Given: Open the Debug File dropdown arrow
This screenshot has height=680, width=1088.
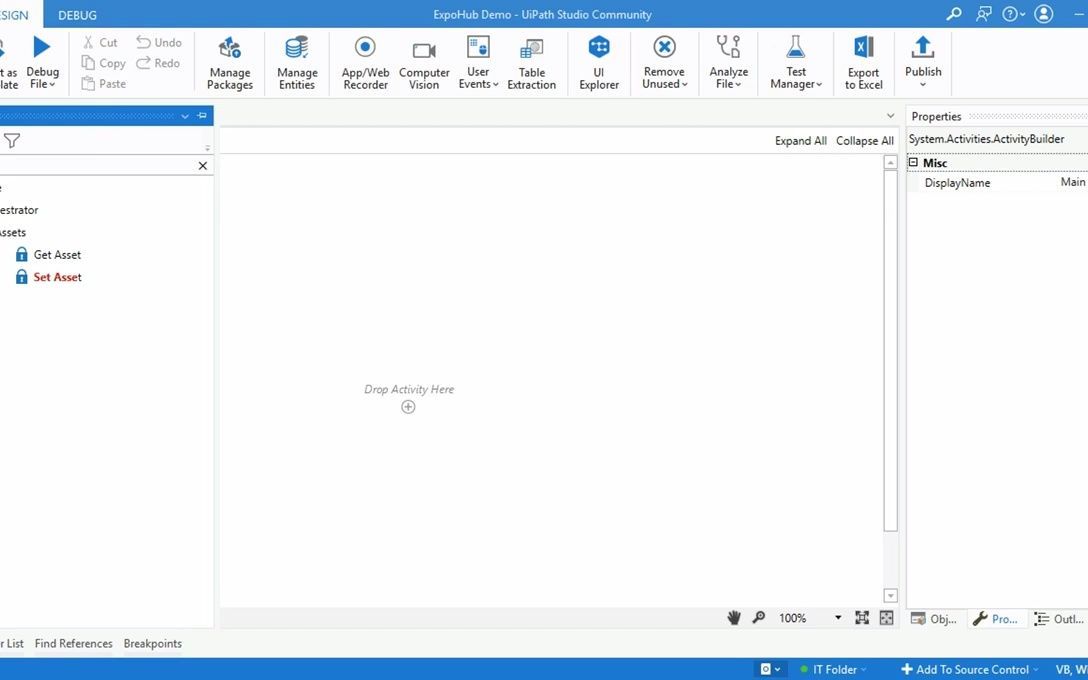Looking at the screenshot, I should pos(52,85).
